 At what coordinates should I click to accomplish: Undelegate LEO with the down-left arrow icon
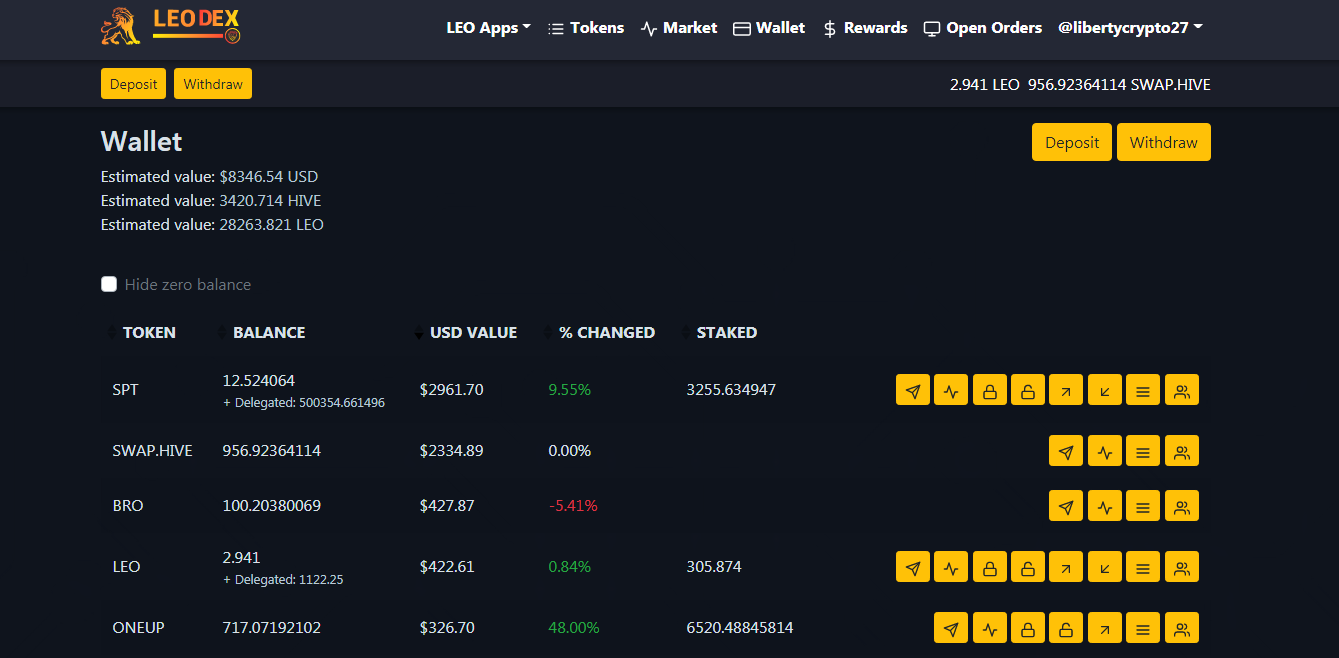pyautogui.click(x=1105, y=567)
